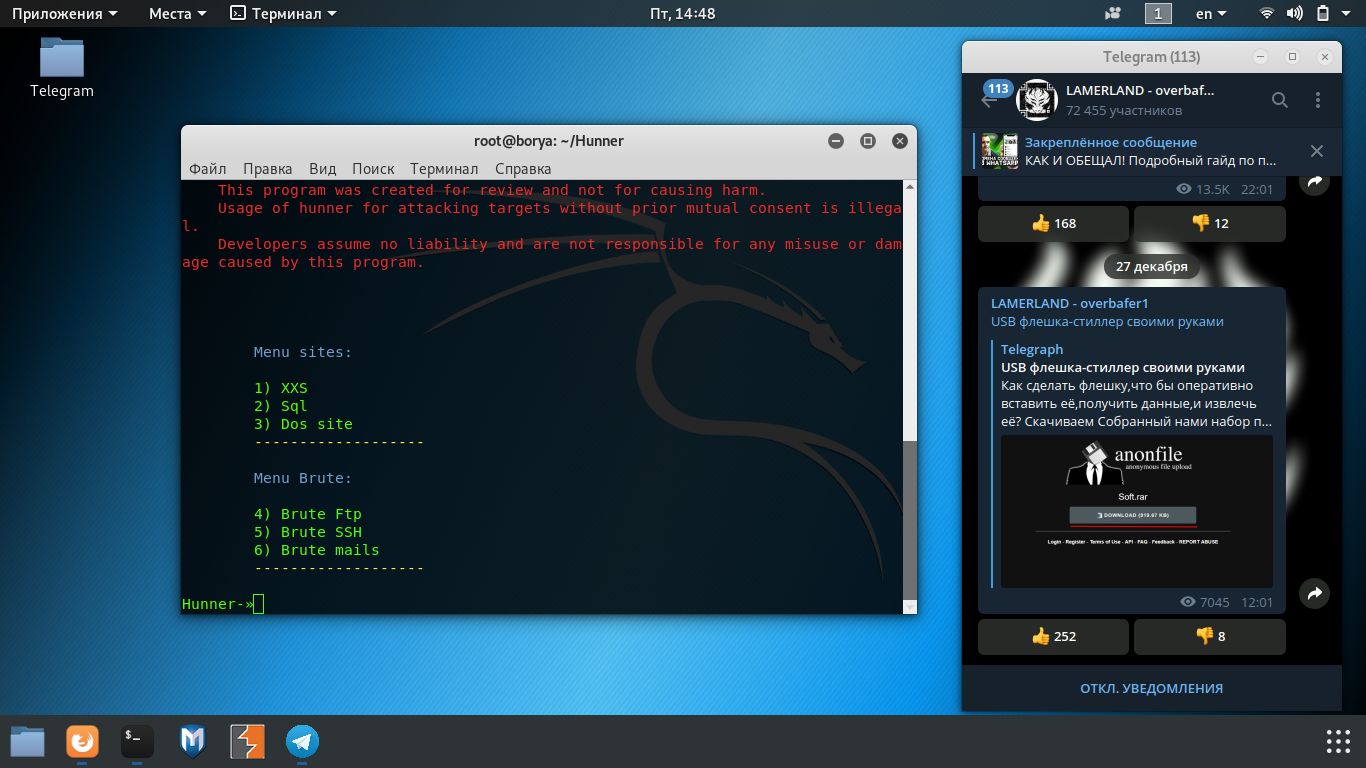Launch Metasploit from the dock
1366x768 pixels.
192,741
